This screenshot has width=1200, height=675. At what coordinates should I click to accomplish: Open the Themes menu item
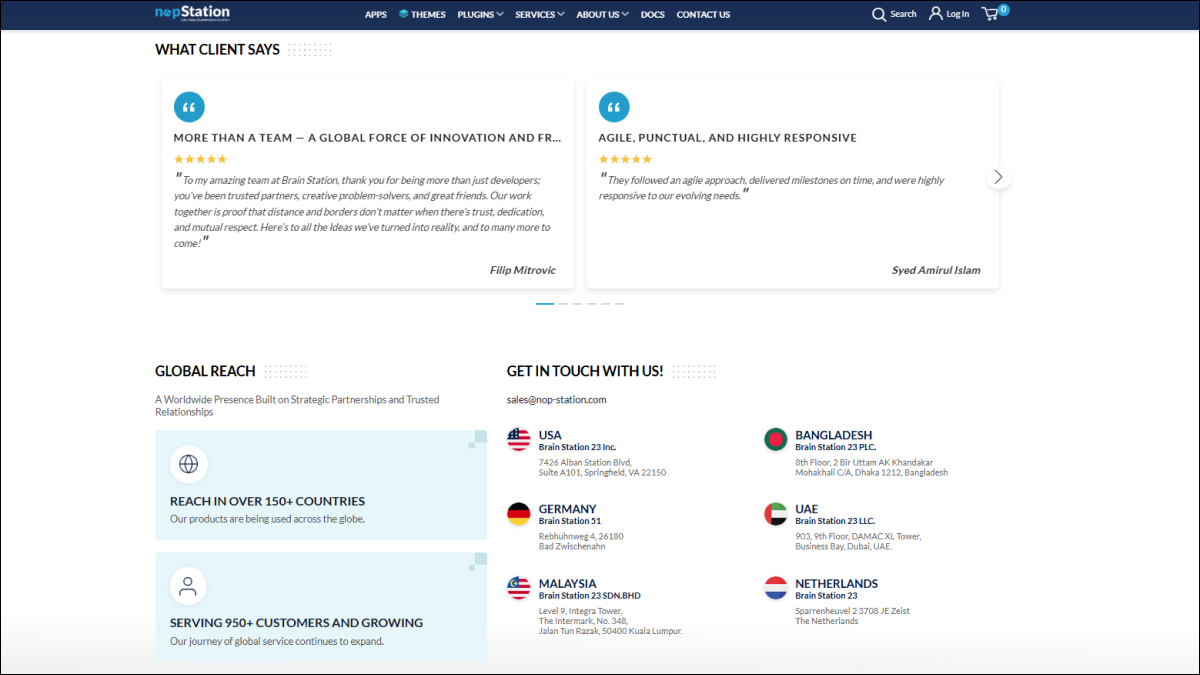428,14
